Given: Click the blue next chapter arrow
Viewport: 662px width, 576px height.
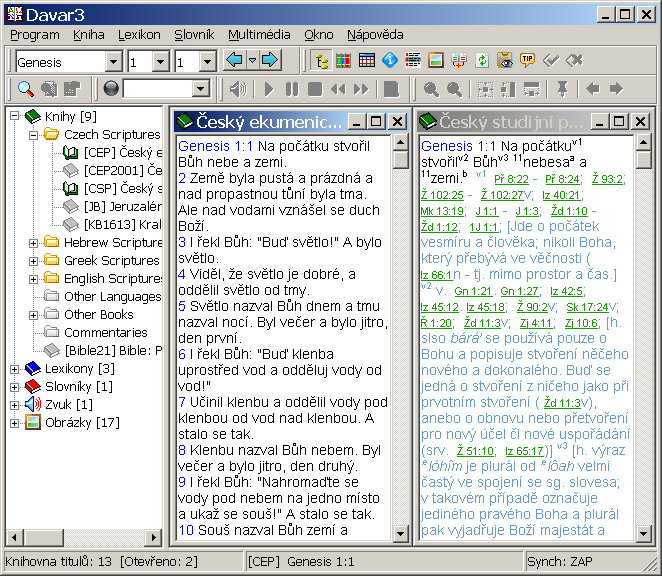Looking at the screenshot, I should click(269, 60).
